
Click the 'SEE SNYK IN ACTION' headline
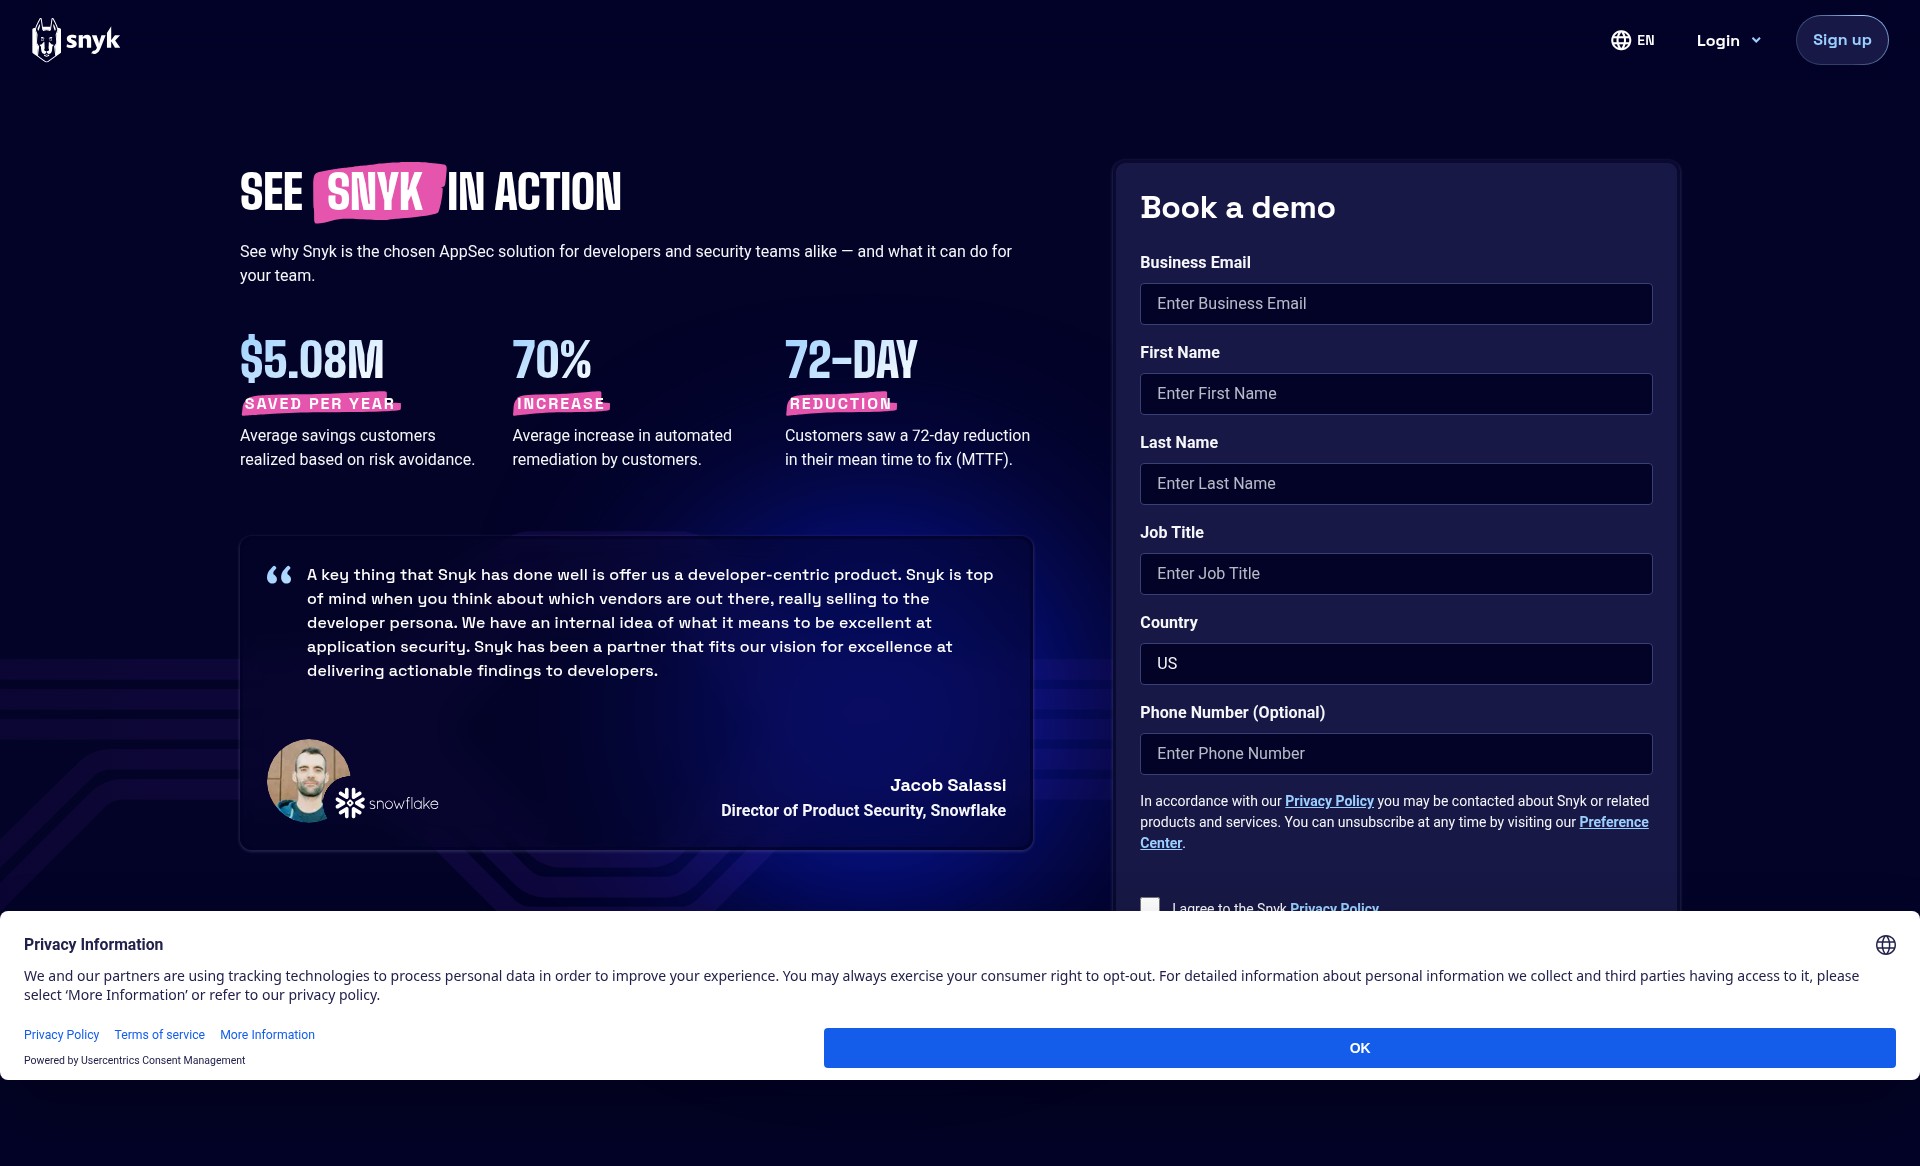click(x=430, y=192)
